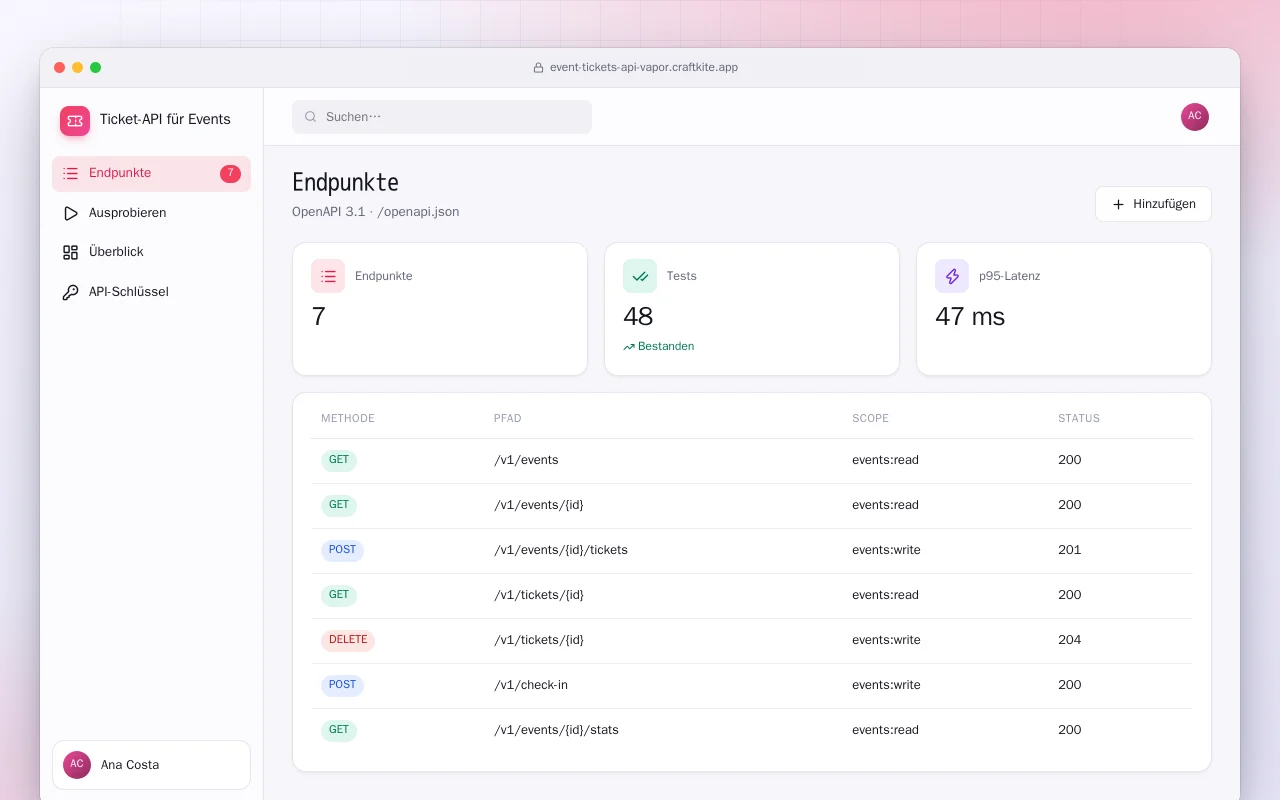
Task: Click the plus icon on Hinzufügen
Action: 1118,204
